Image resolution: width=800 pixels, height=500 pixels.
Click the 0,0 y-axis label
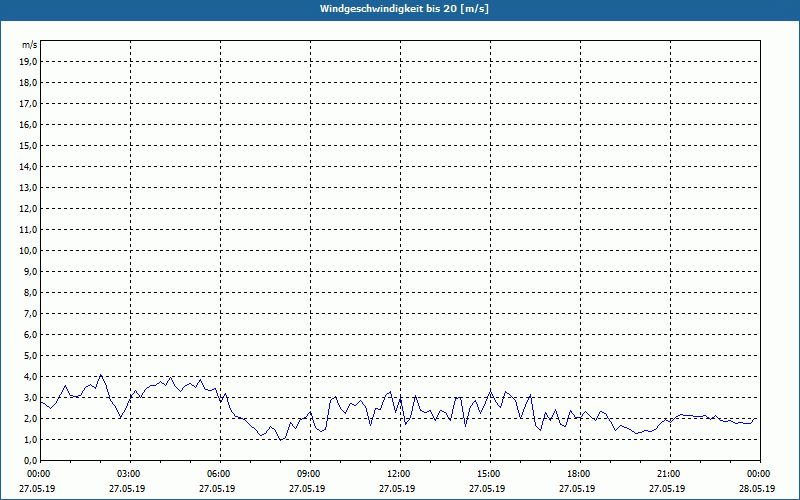coord(30,460)
